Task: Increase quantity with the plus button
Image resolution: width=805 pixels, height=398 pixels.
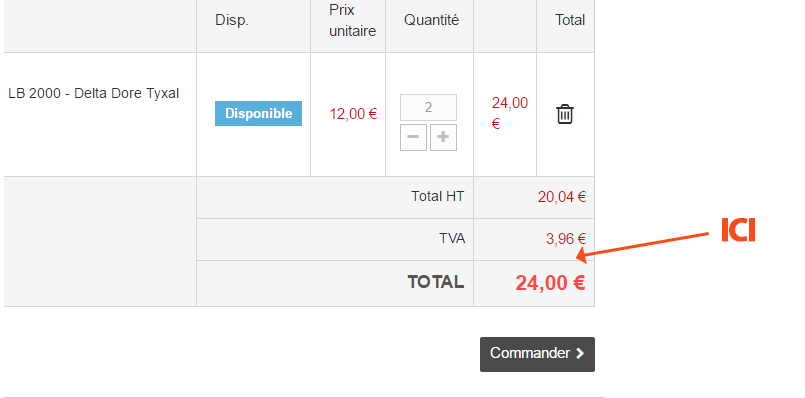Action: pyautogui.click(x=443, y=137)
